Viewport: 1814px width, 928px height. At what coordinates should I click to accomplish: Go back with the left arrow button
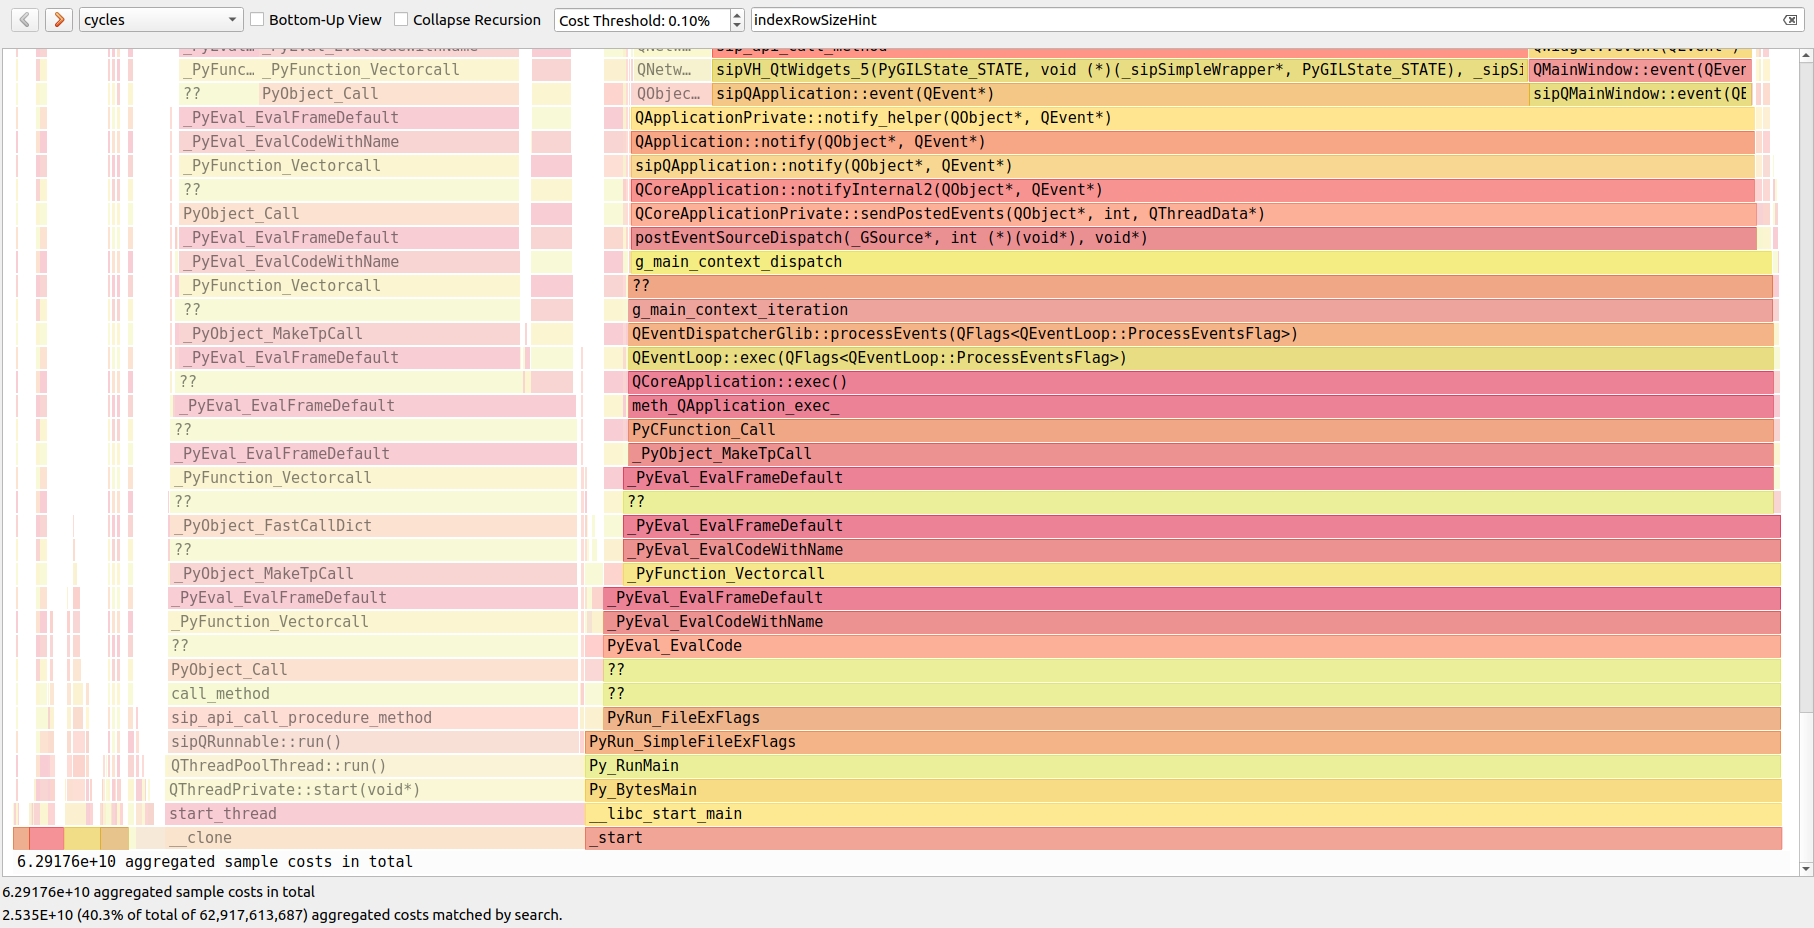(x=25, y=19)
